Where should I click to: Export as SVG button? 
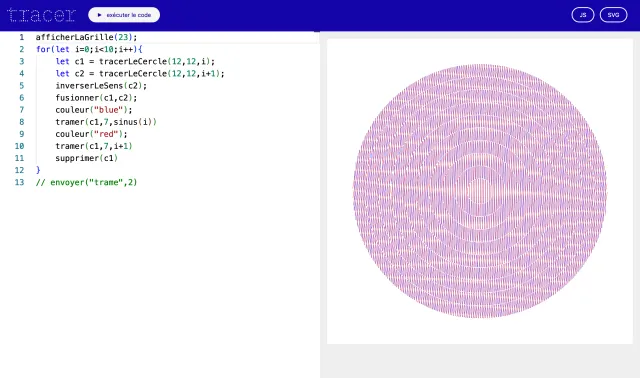click(x=613, y=15)
